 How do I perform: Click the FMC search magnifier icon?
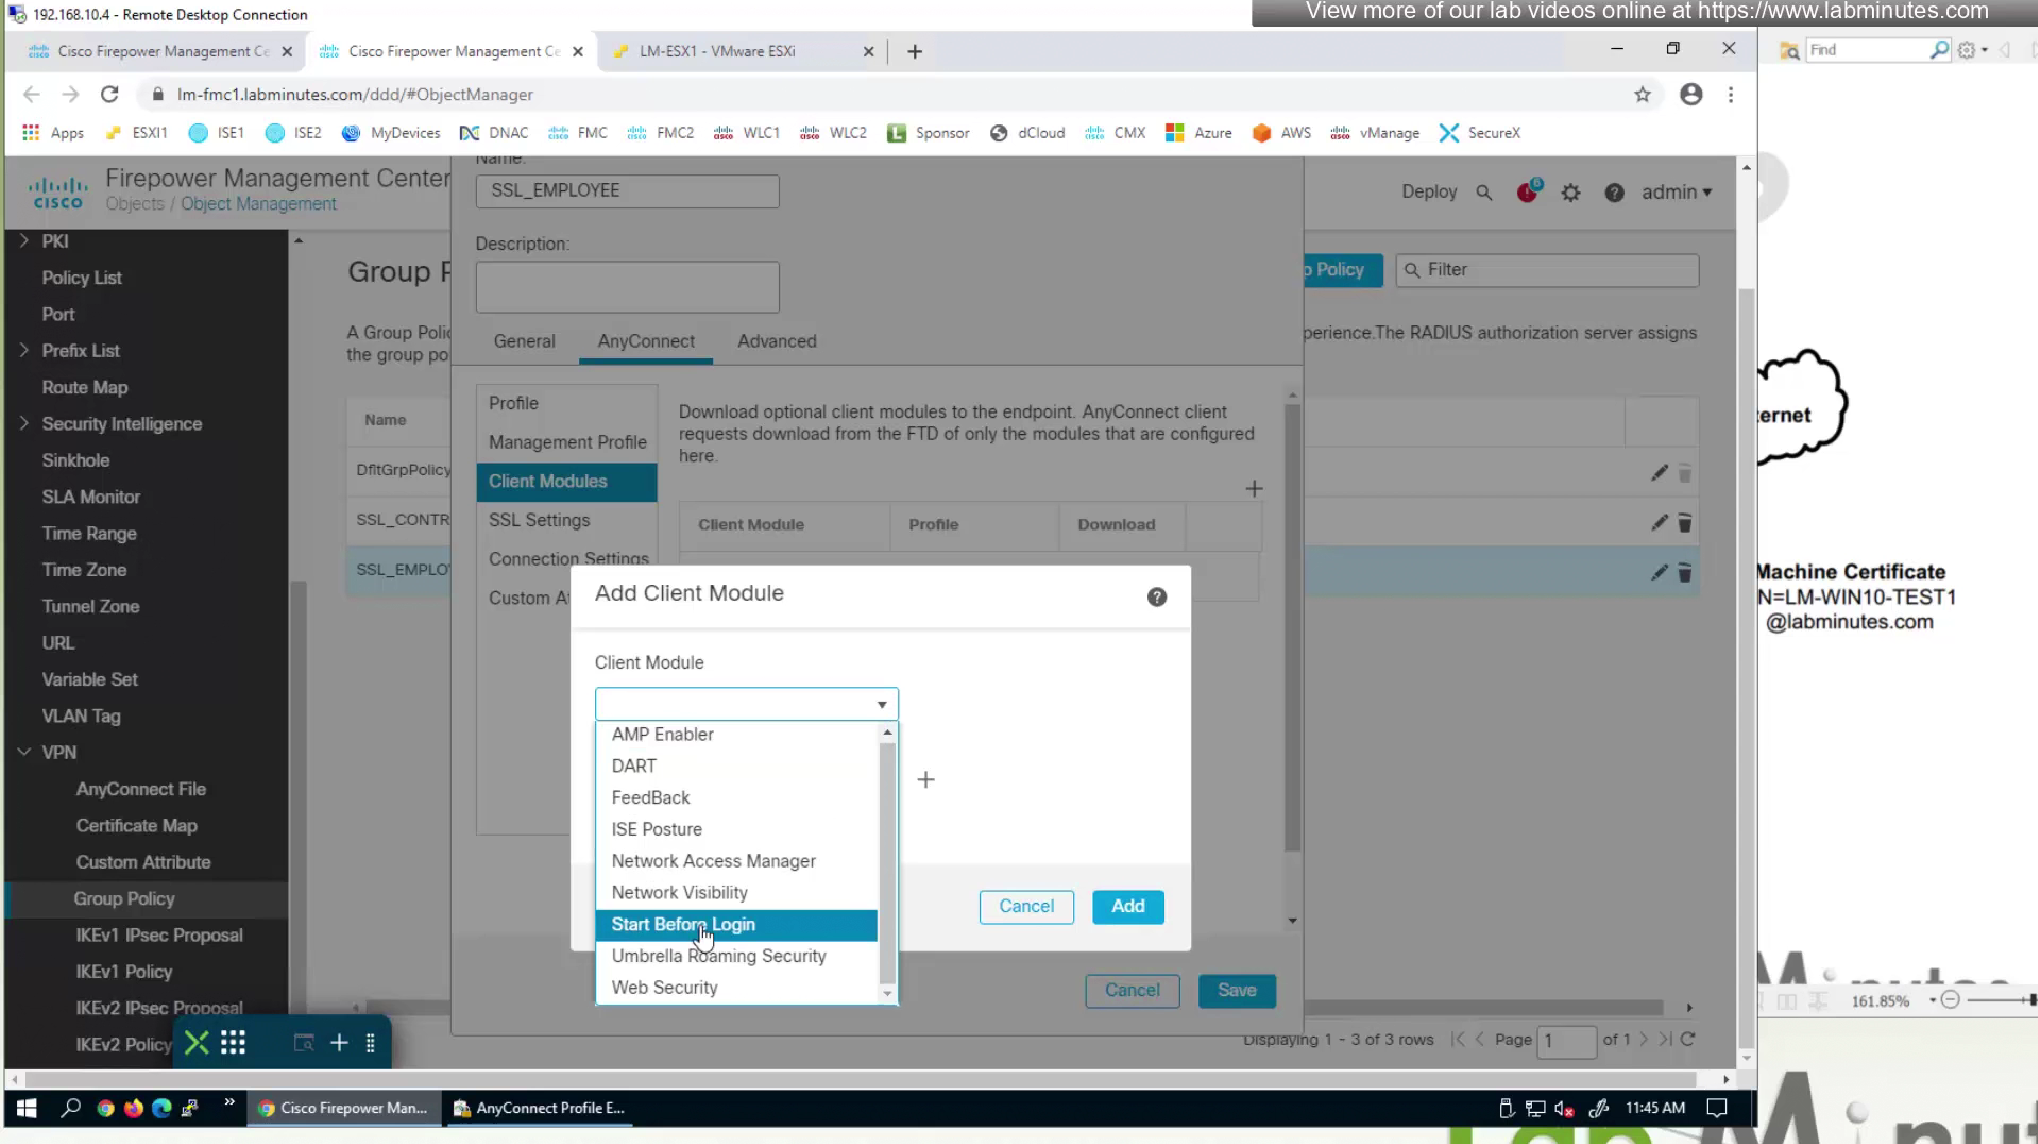click(1484, 193)
